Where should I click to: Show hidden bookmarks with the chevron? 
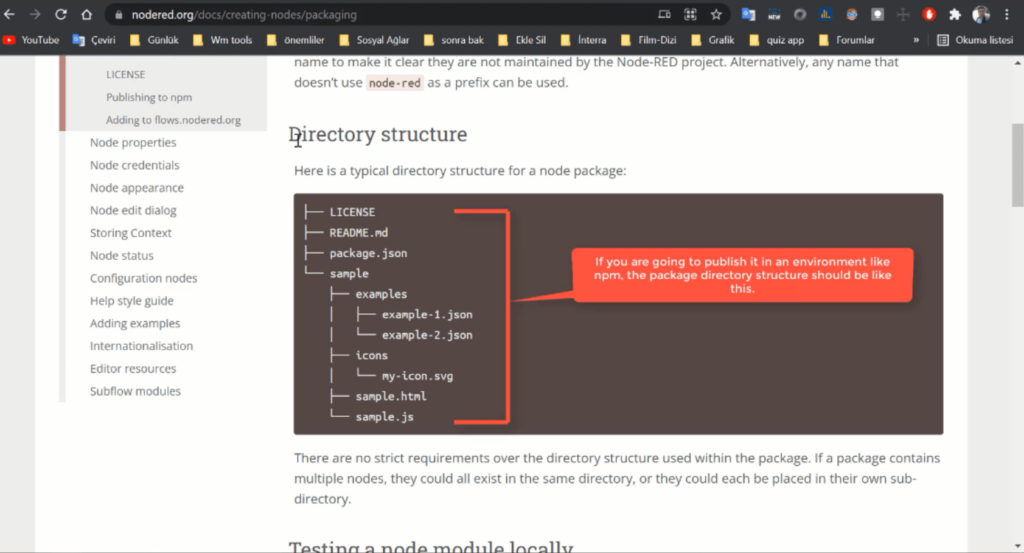point(916,40)
